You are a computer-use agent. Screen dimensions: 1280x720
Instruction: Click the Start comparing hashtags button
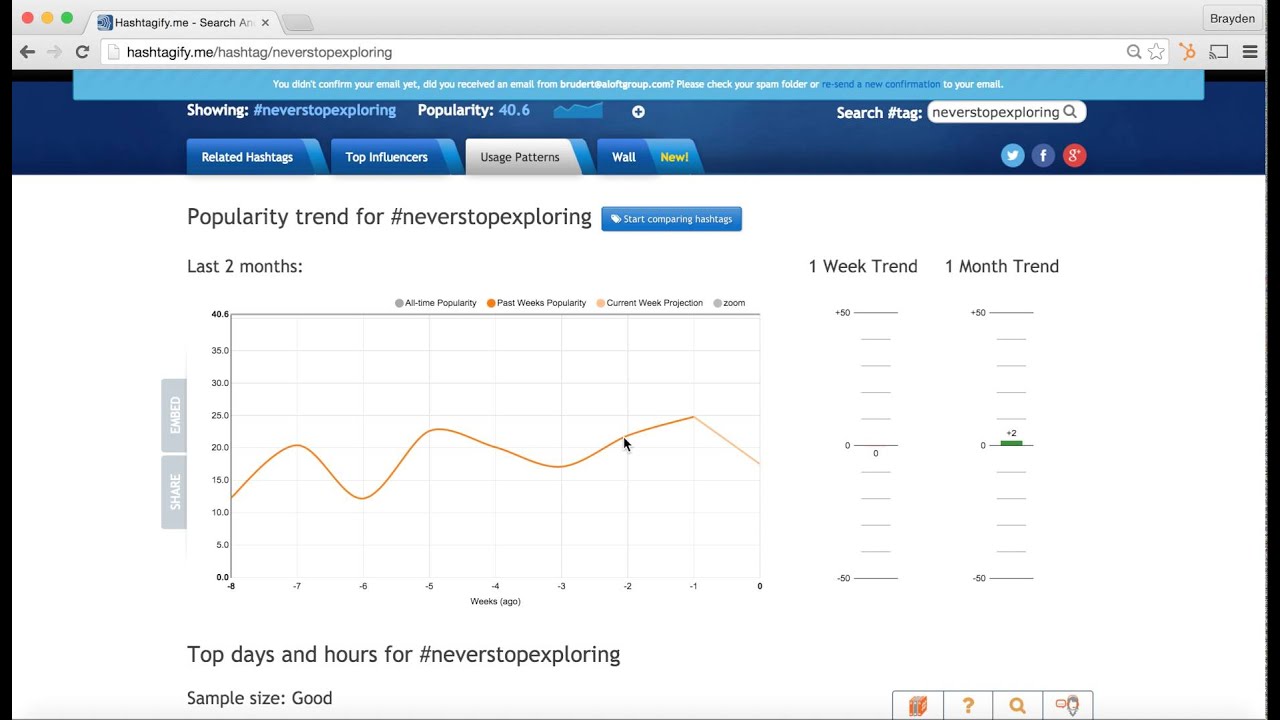point(672,219)
